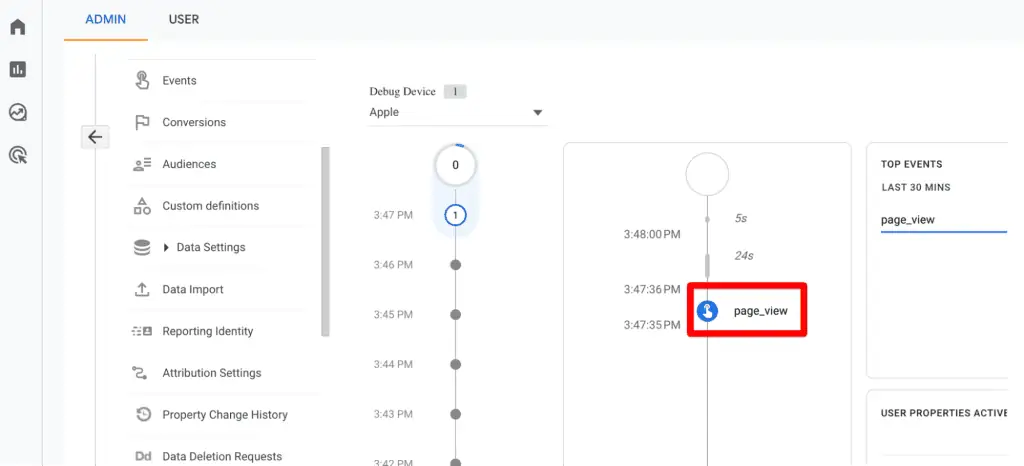
Task: Click the Audiences people icon
Action: pyautogui.click(x=142, y=164)
